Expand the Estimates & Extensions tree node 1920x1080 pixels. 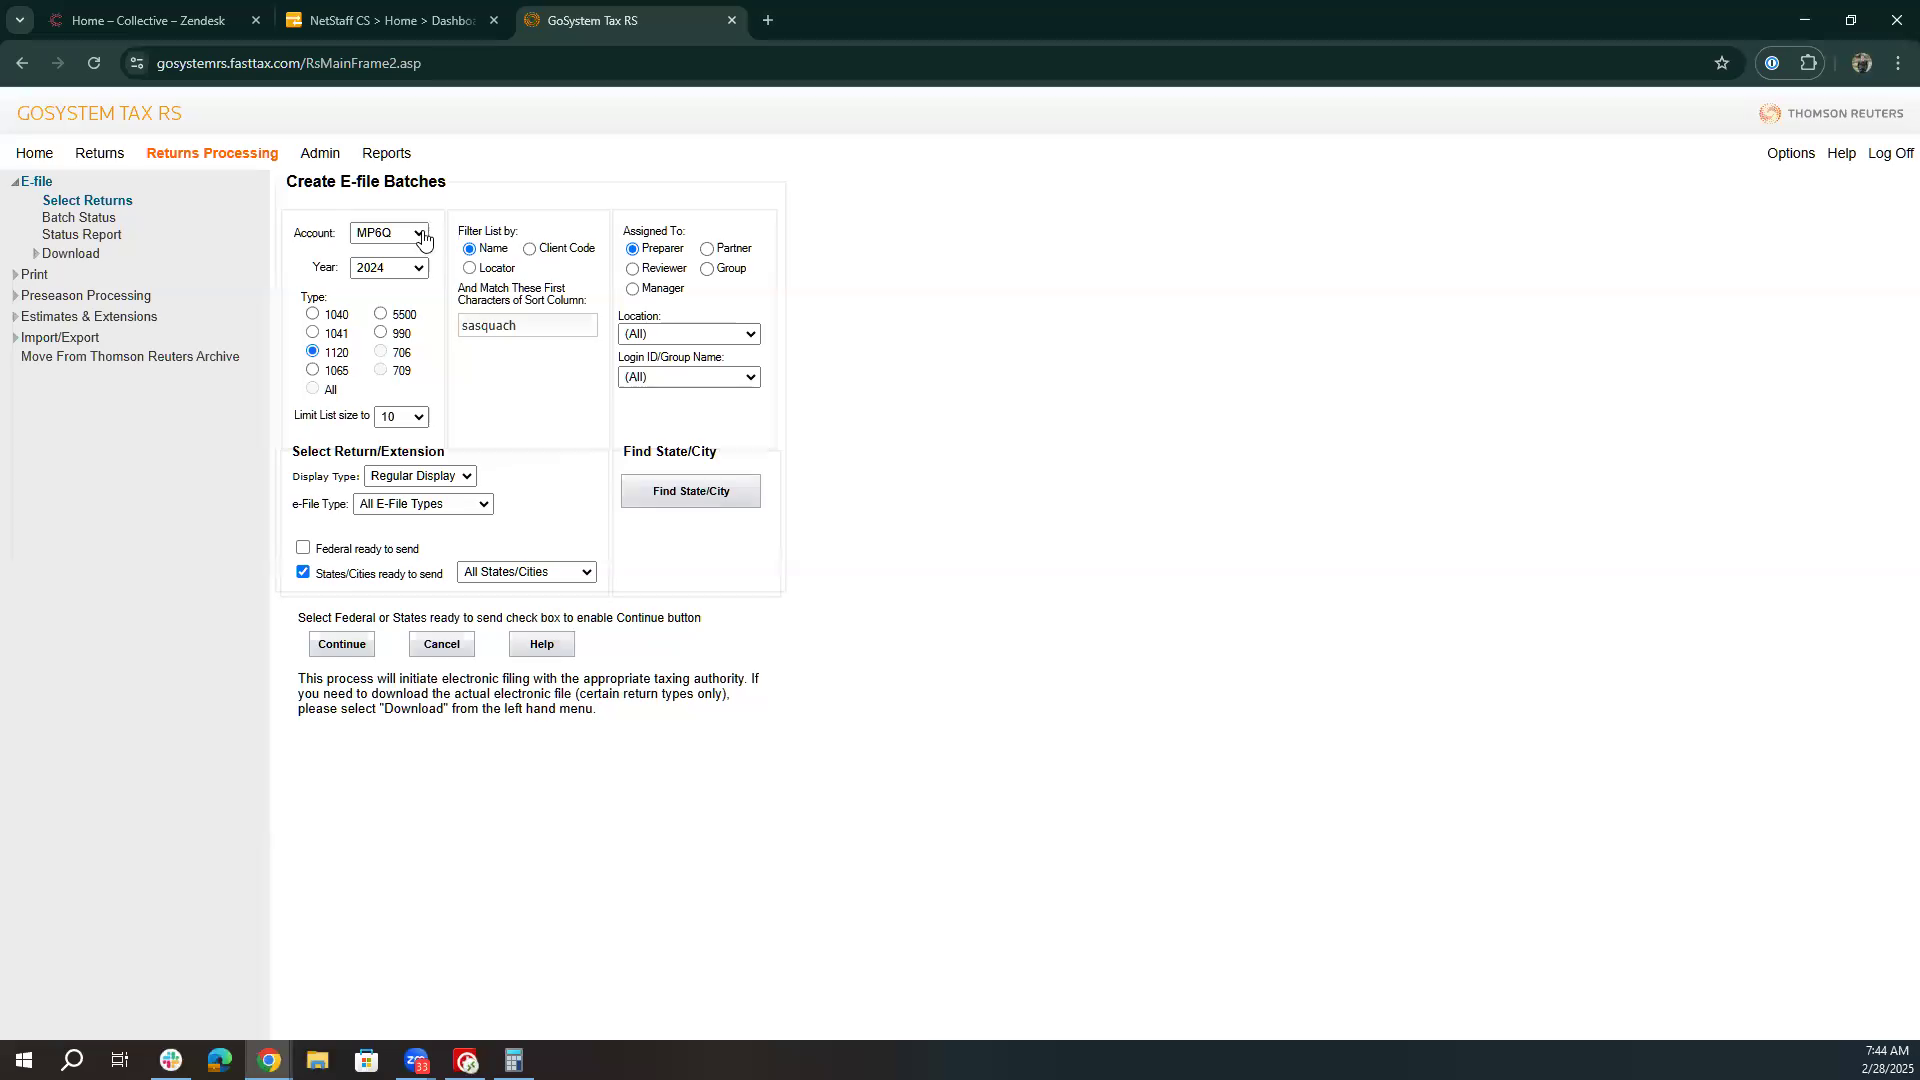pos(15,317)
